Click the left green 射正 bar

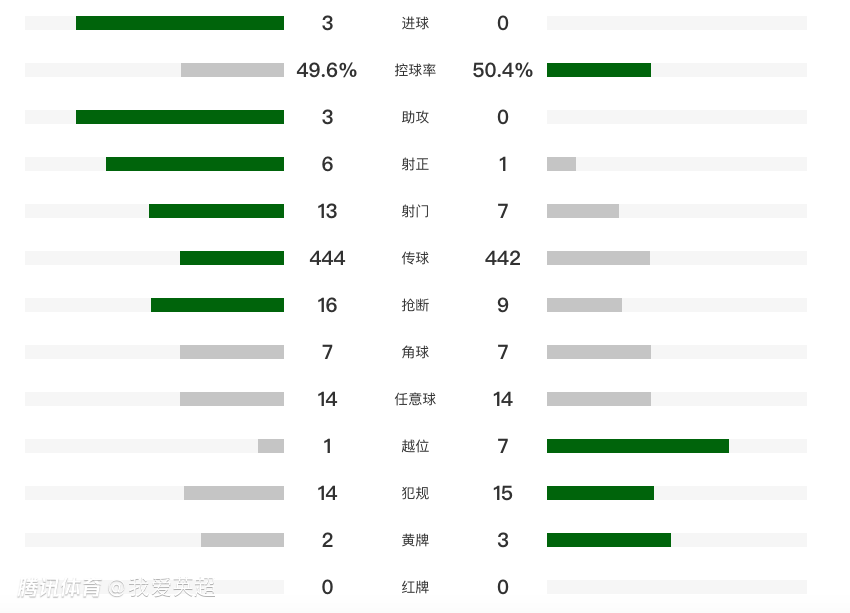(195, 164)
